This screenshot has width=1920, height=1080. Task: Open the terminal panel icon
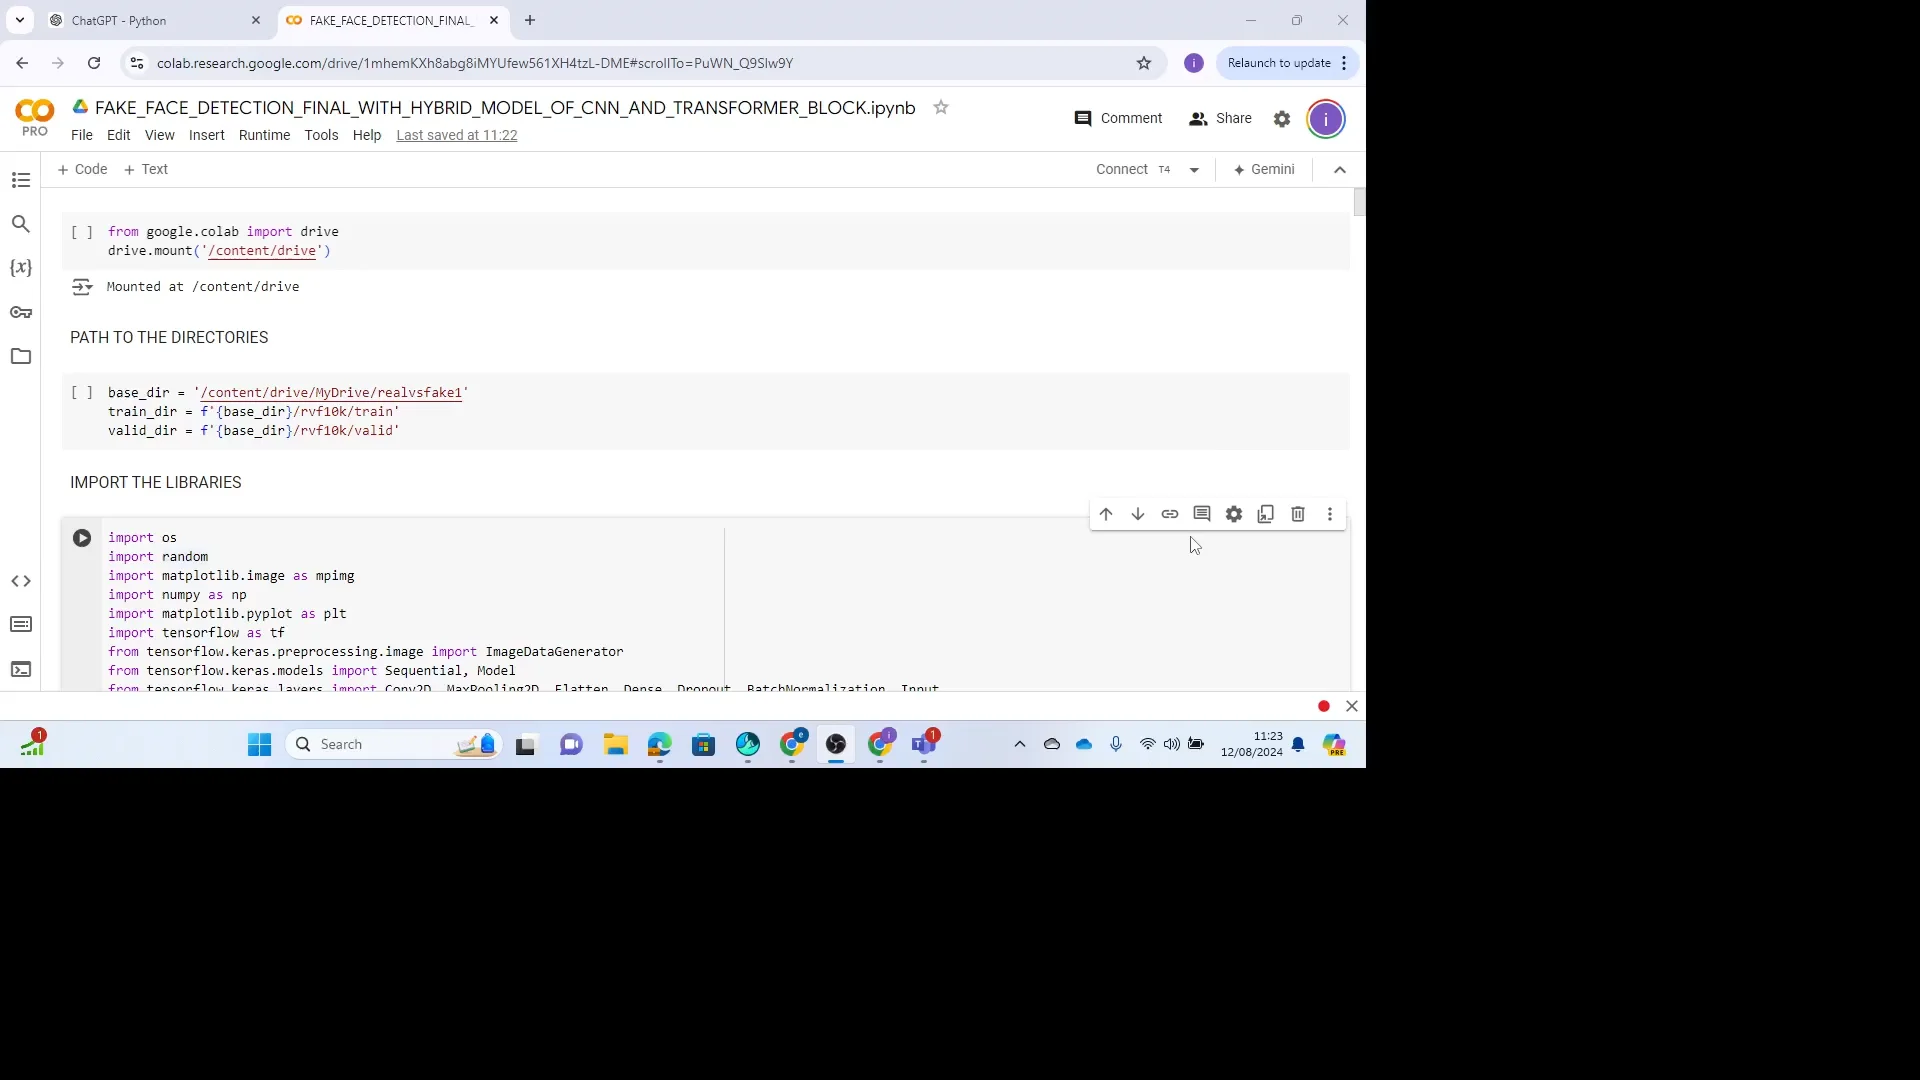[x=21, y=669]
